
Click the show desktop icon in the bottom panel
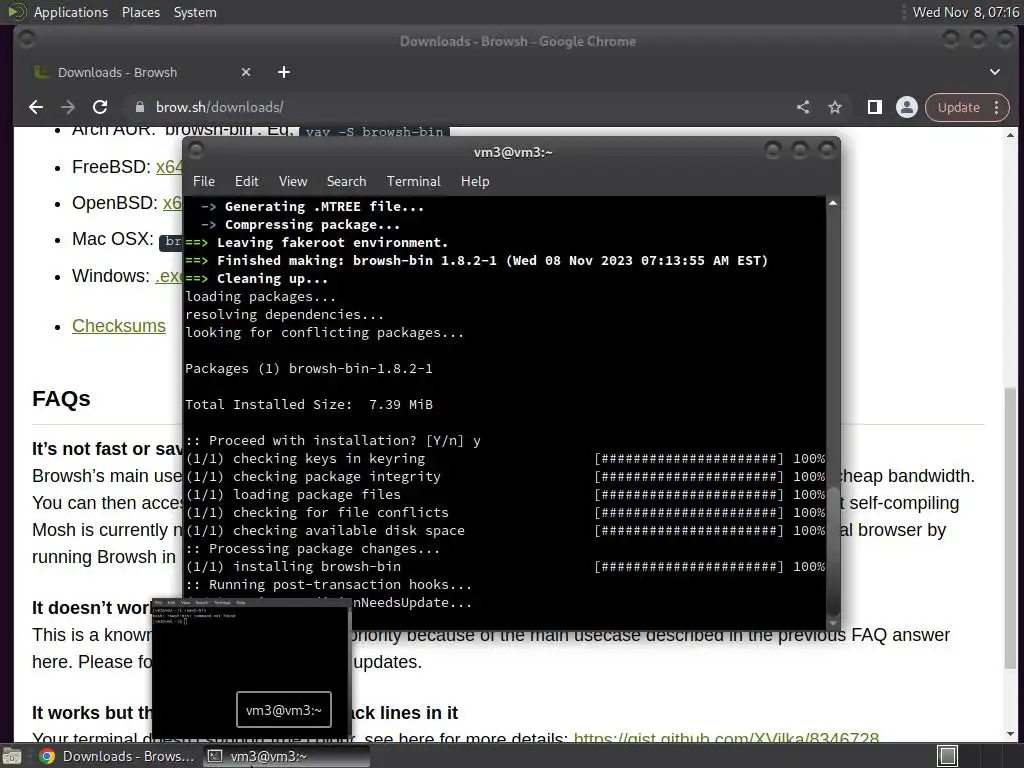(x=12, y=756)
